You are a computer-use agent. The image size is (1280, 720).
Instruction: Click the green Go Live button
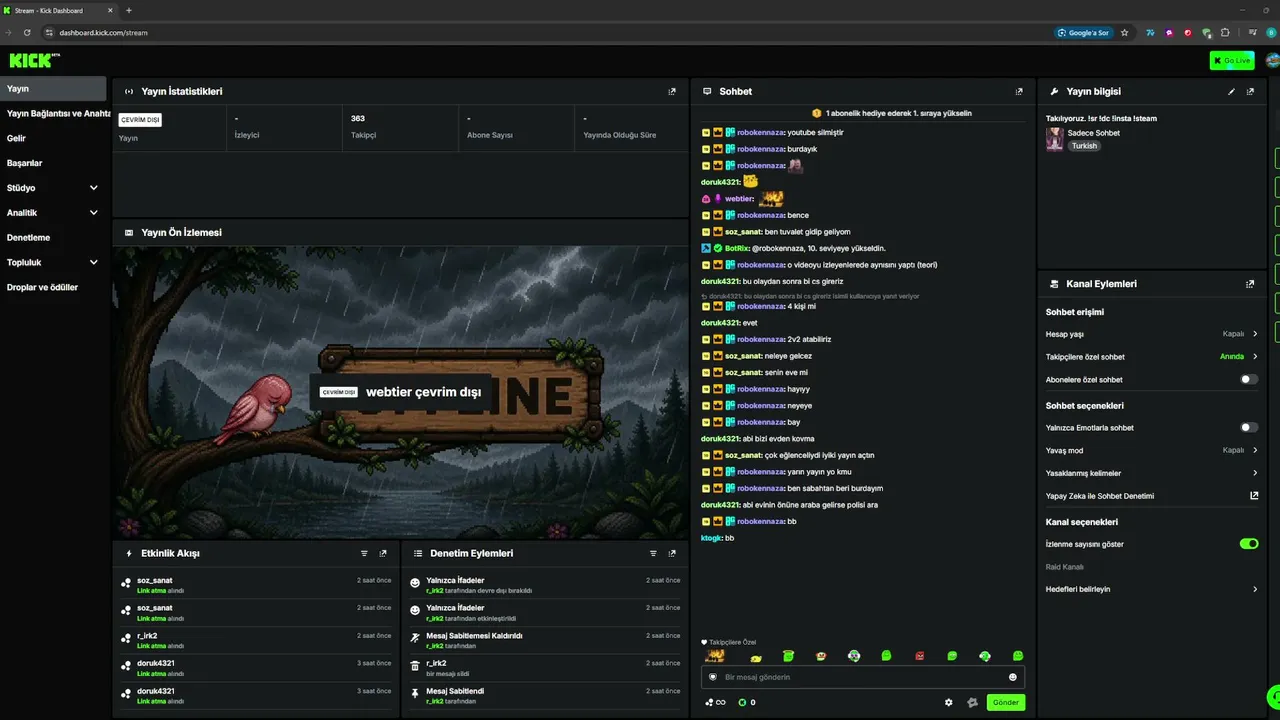tap(1231, 60)
